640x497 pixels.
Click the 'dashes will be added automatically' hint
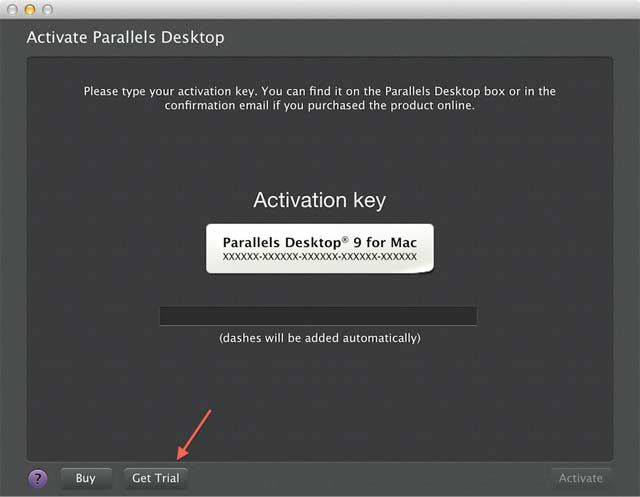coord(320,338)
